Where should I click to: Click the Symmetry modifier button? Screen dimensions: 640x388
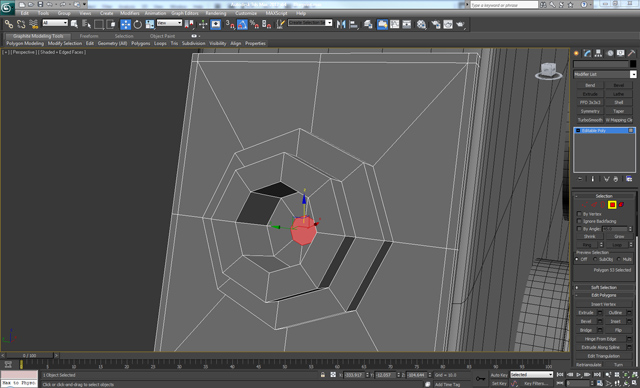[x=590, y=111]
